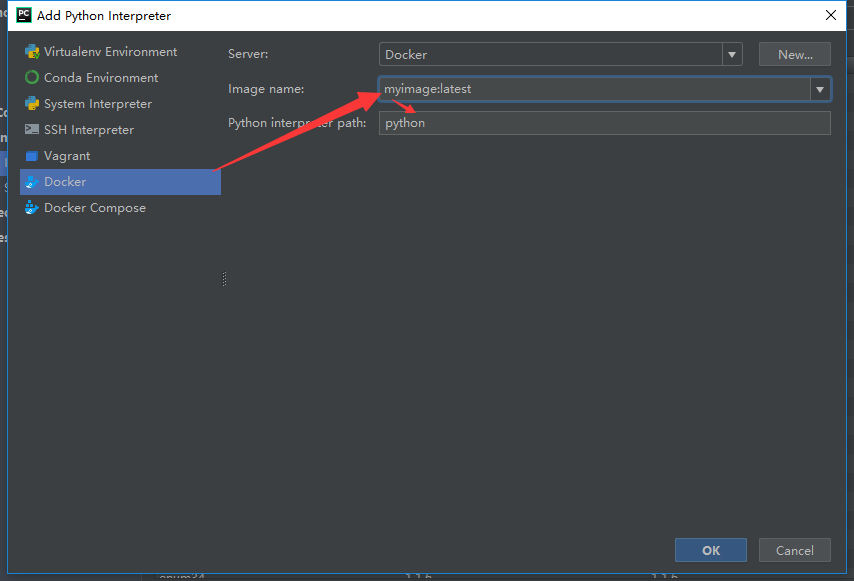Click the Virtualenv Environment python icon
This screenshot has width=854, height=581.
(x=32, y=52)
